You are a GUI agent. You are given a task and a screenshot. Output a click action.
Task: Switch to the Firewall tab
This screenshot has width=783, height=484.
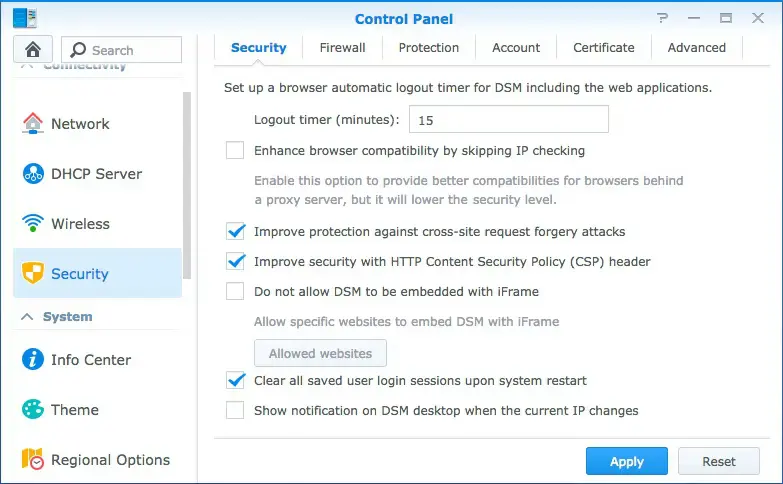click(342, 47)
